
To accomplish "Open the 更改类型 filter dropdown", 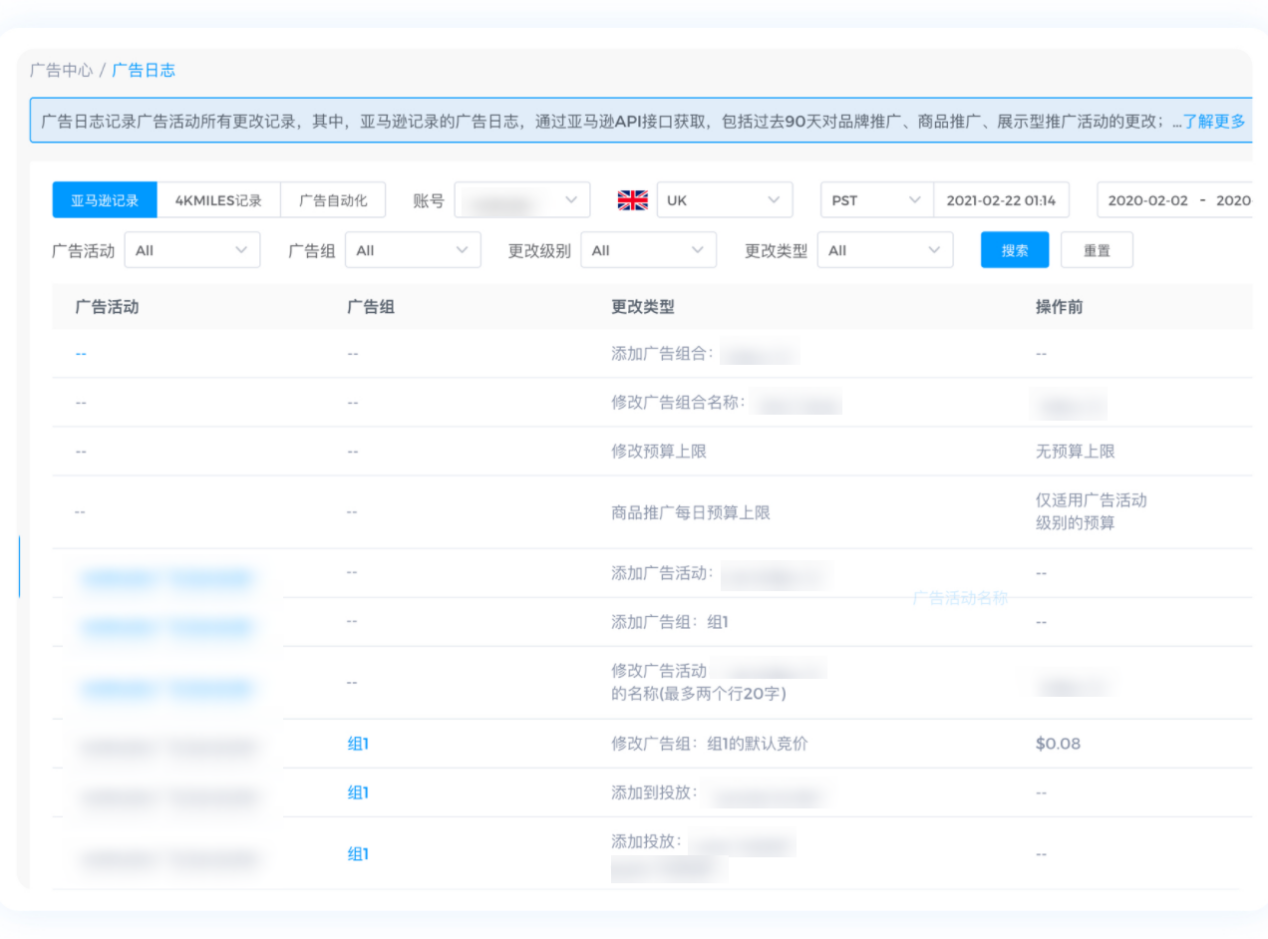I will click(885, 251).
